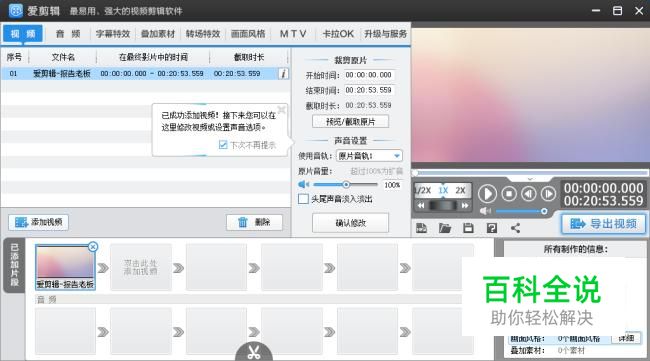Open the scissors cut tool at the bottom

pos(254,352)
